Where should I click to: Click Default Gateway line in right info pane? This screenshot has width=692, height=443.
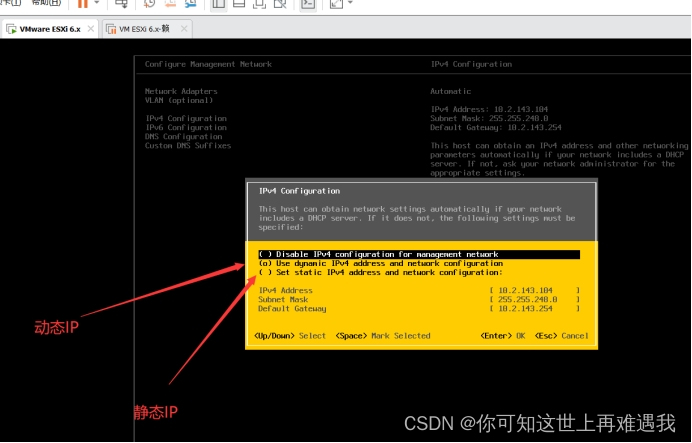pyautogui.click(x=496, y=128)
